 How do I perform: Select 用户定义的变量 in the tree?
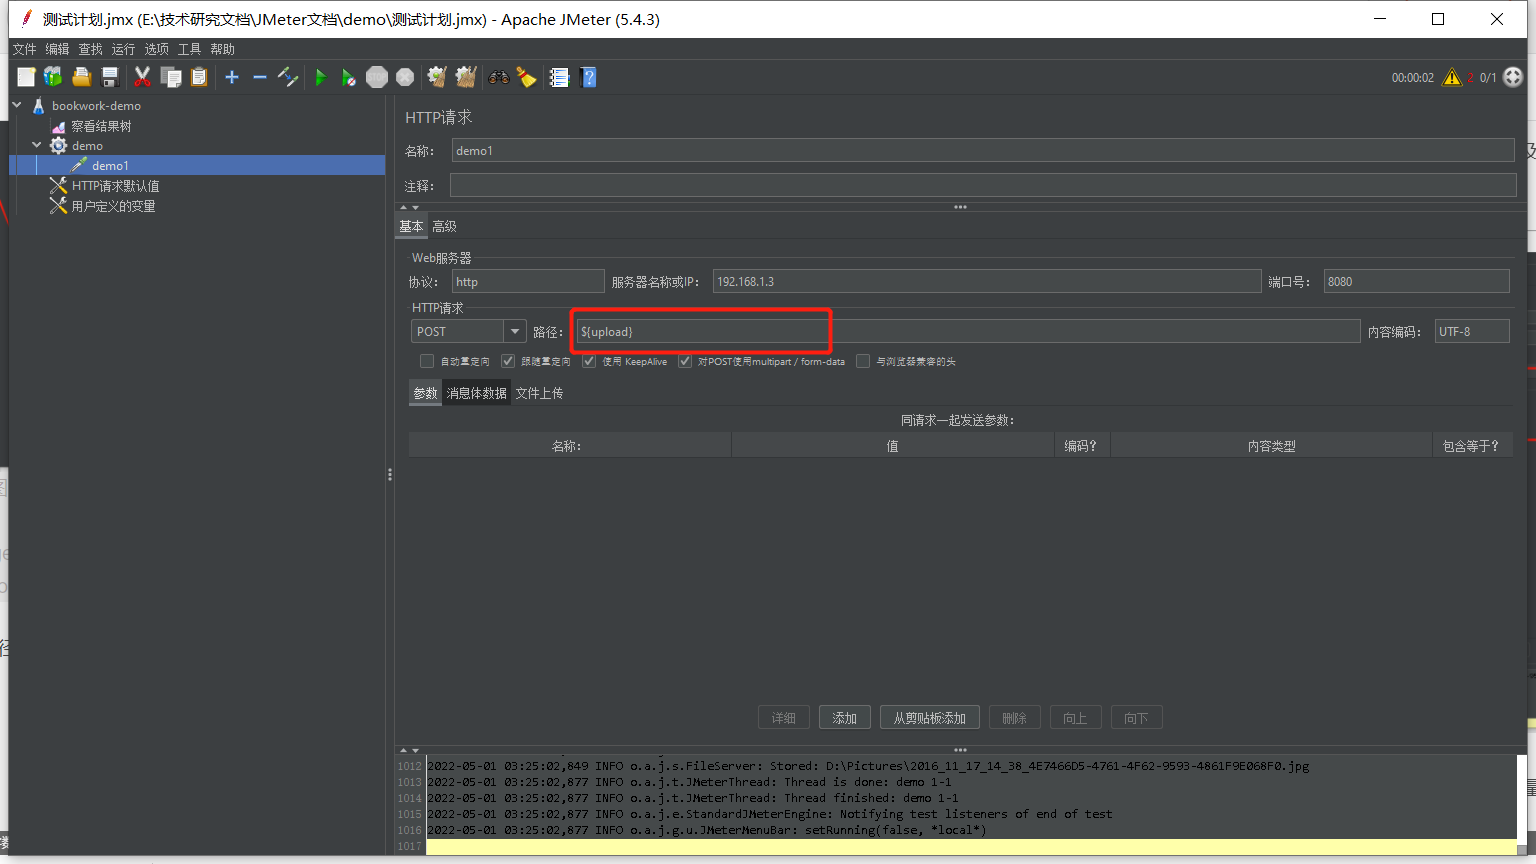(x=113, y=206)
